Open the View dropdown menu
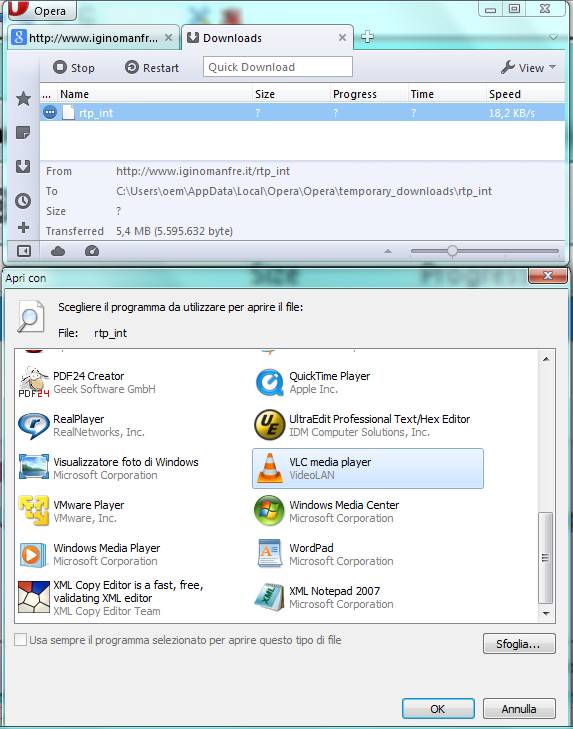This screenshot has width=573, height=729. pyautogui.click(x=528, y=68)
